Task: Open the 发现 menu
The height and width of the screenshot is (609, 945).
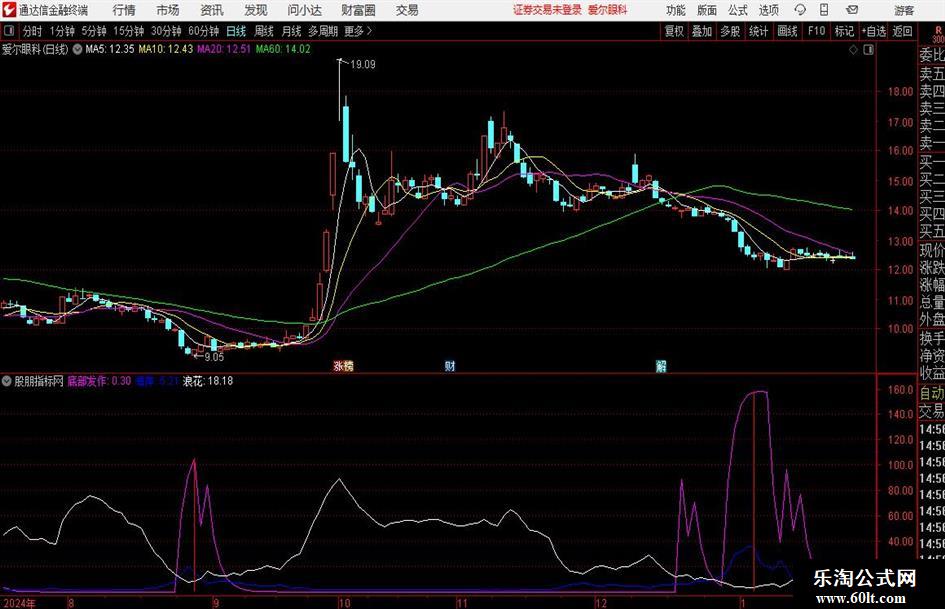Action: tap(256, 10)
